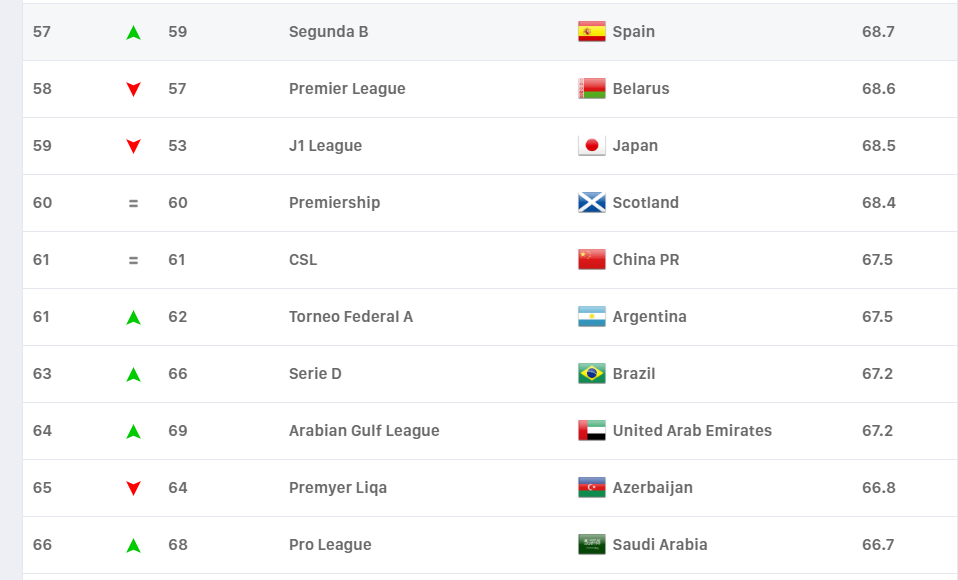Click the Saudi Arabia flag icon
The width and height of the screenshot is (958, 580).
[x=591, y=545]
